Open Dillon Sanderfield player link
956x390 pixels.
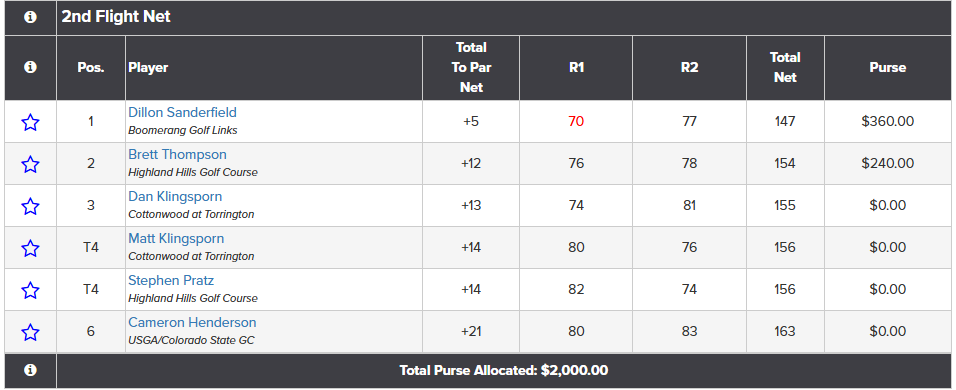pyautogui.click(x=182, y=113)
